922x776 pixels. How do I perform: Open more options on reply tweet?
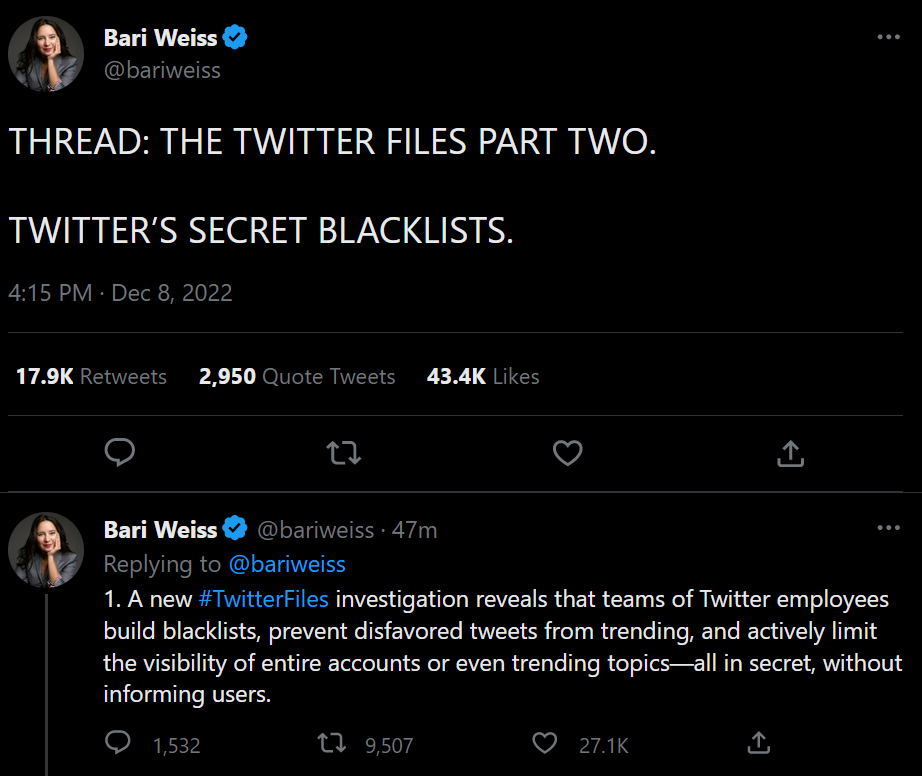888,528
